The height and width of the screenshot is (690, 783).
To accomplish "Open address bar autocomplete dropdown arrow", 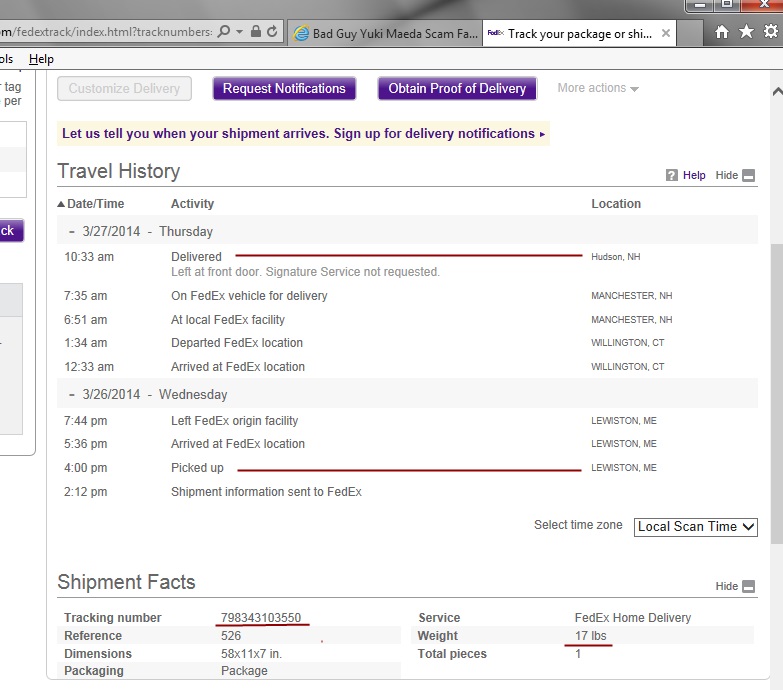I will point(240,31).
